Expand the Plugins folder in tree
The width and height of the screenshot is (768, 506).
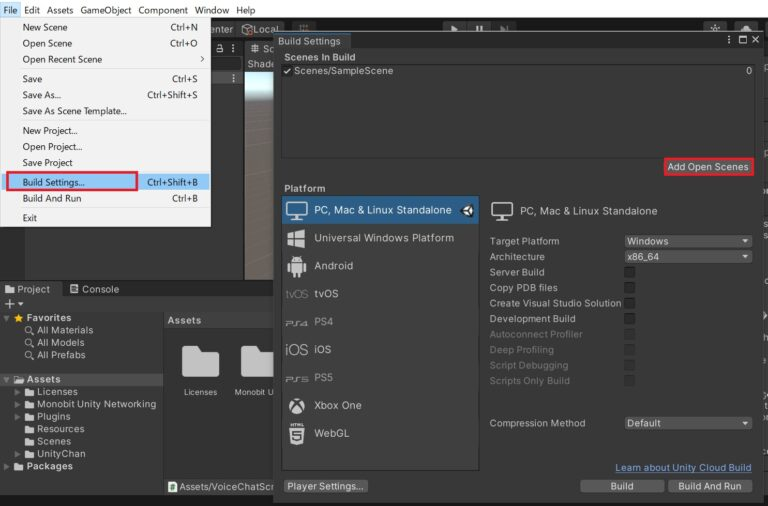point(18,417)
